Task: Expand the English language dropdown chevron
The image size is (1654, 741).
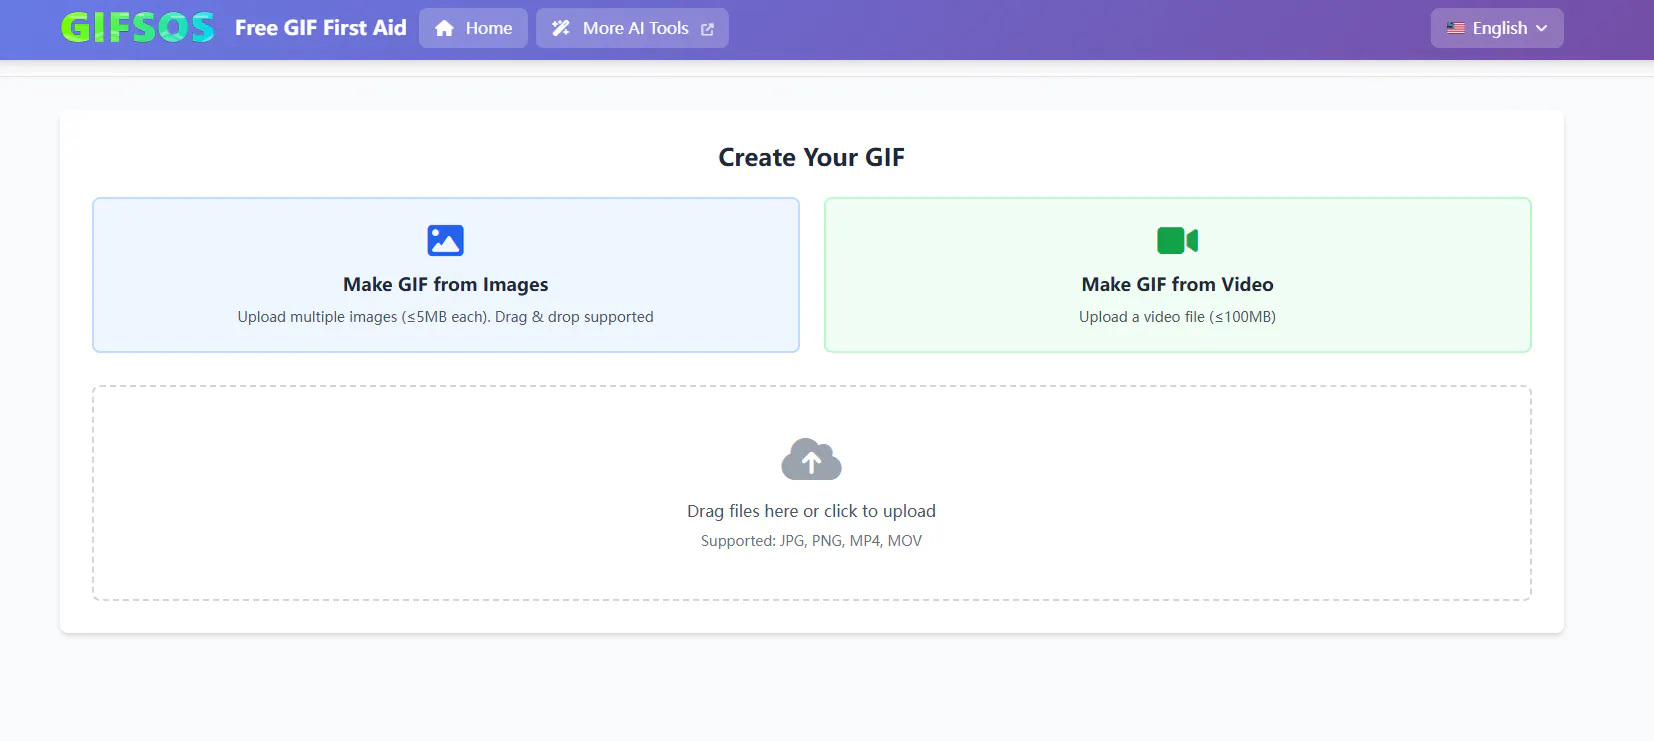Action: coord(1542,28)
